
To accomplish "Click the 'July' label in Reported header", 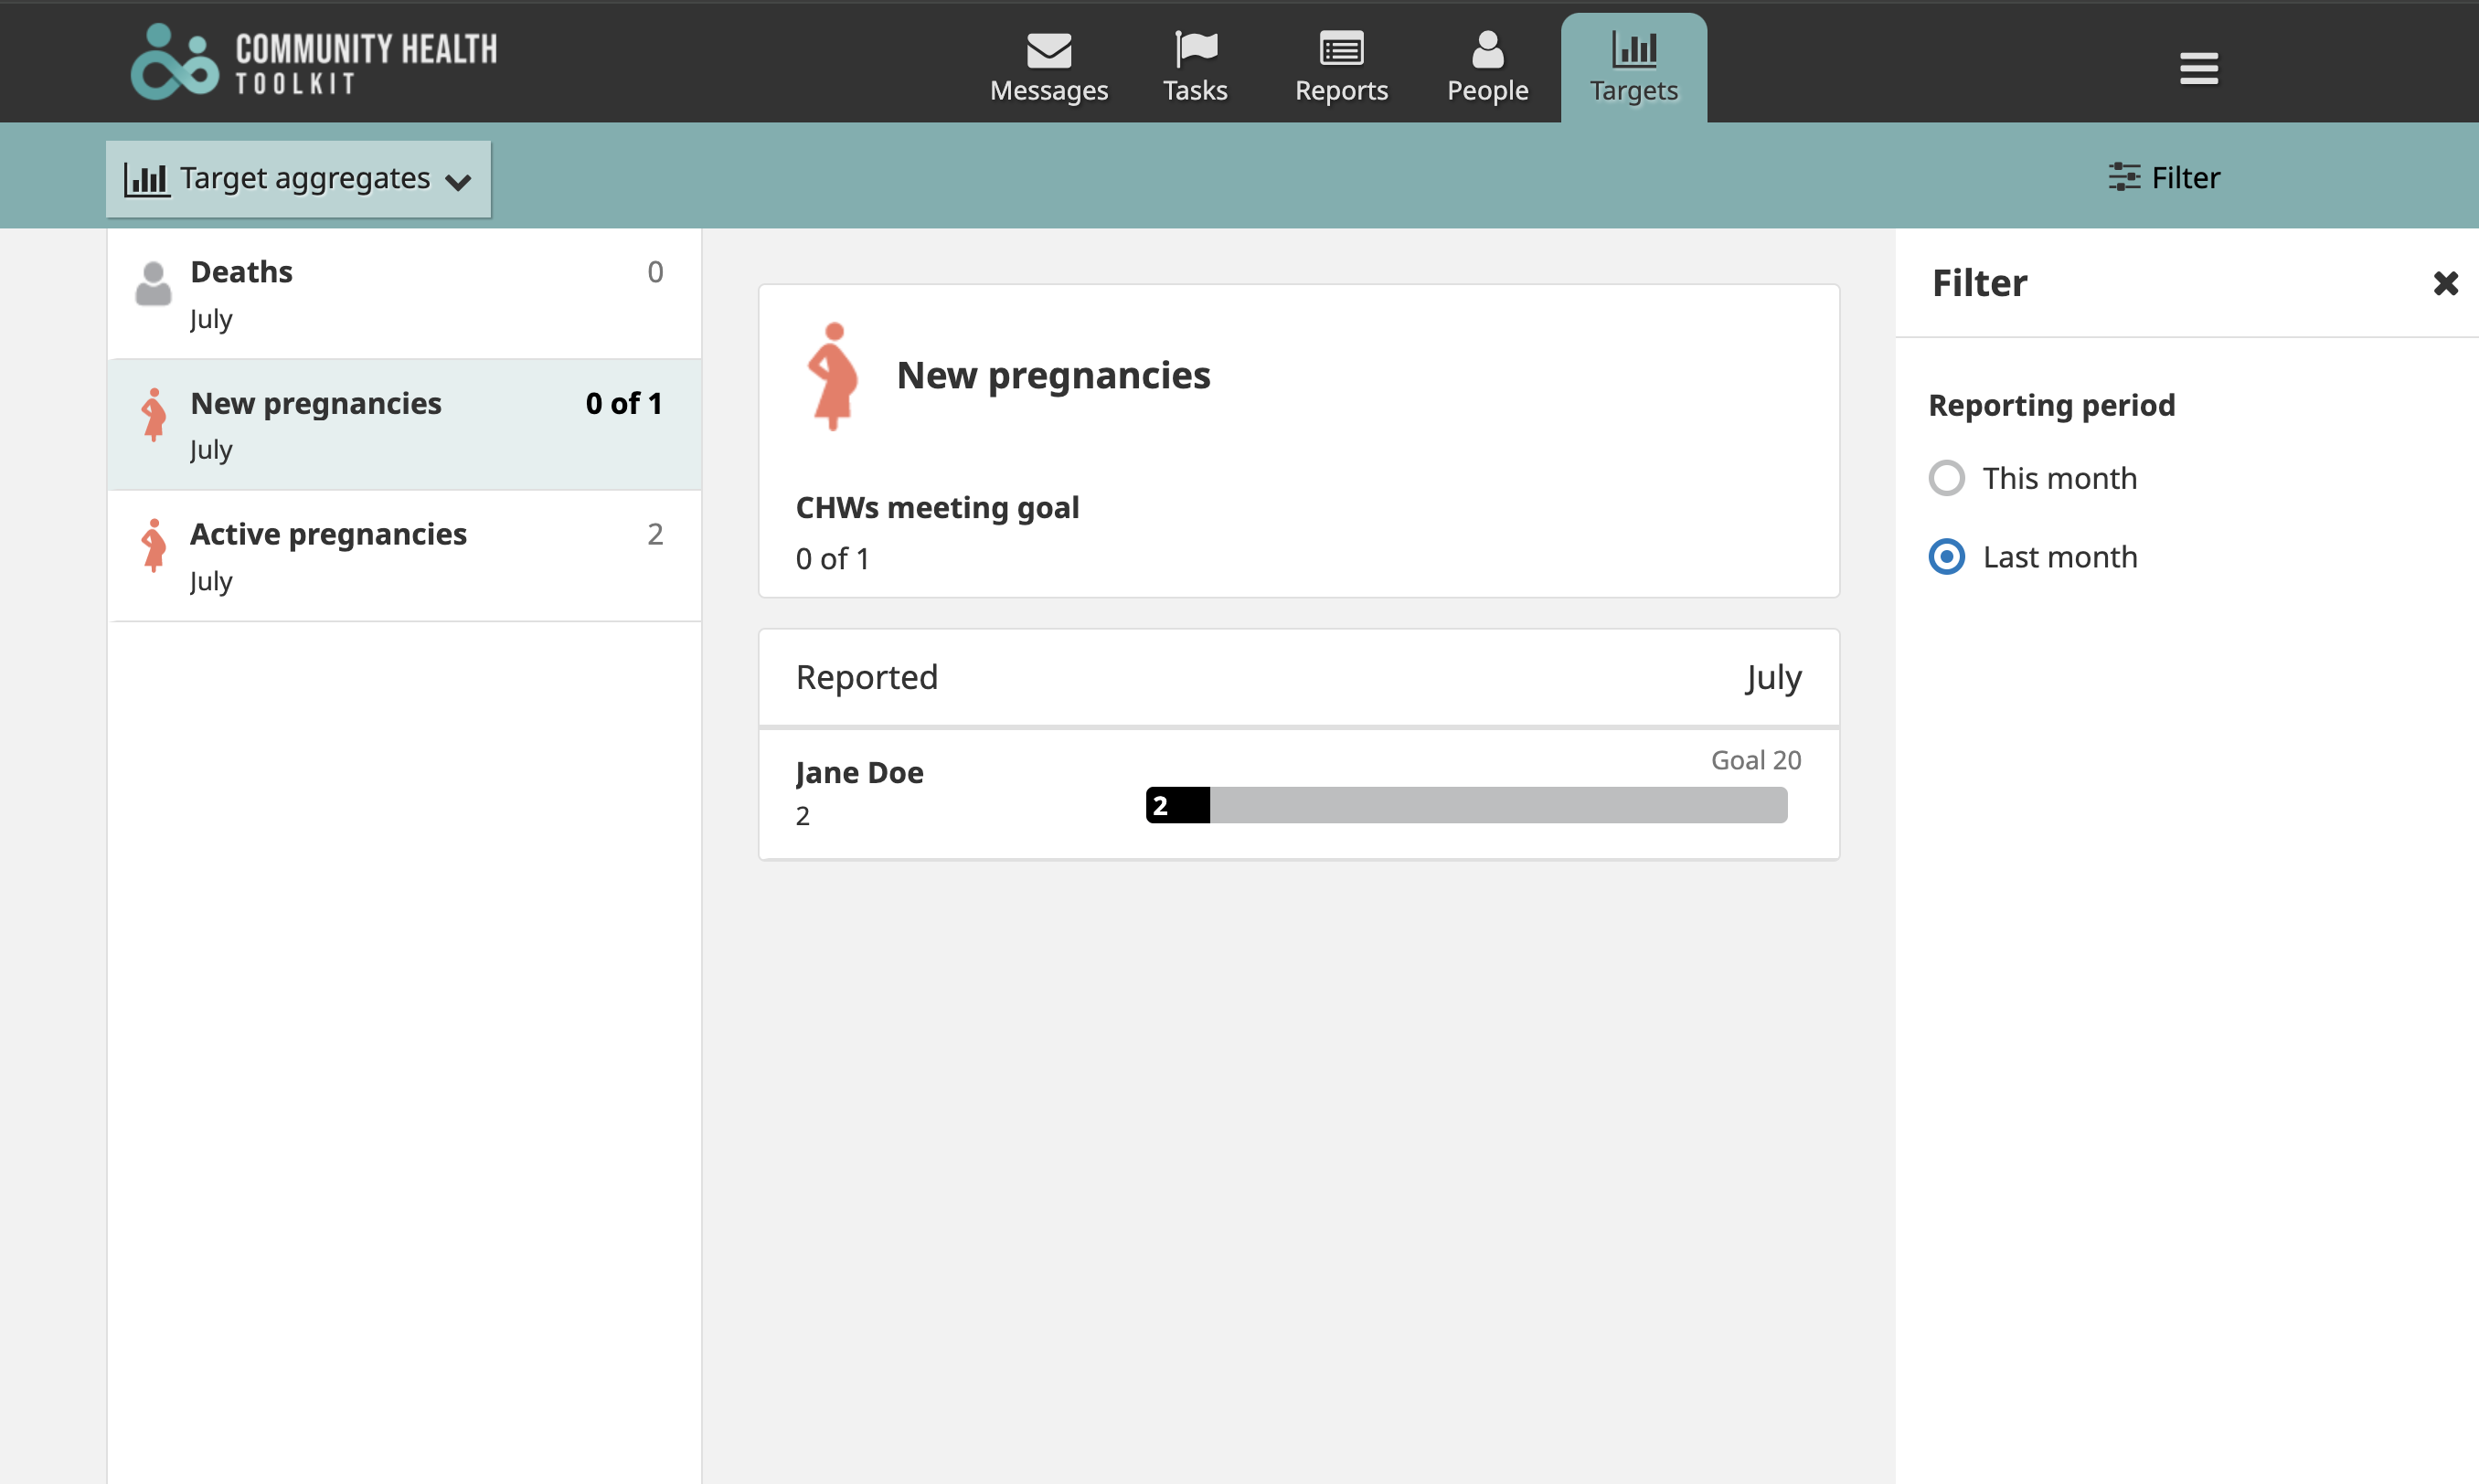I will tap(1773, 679).
